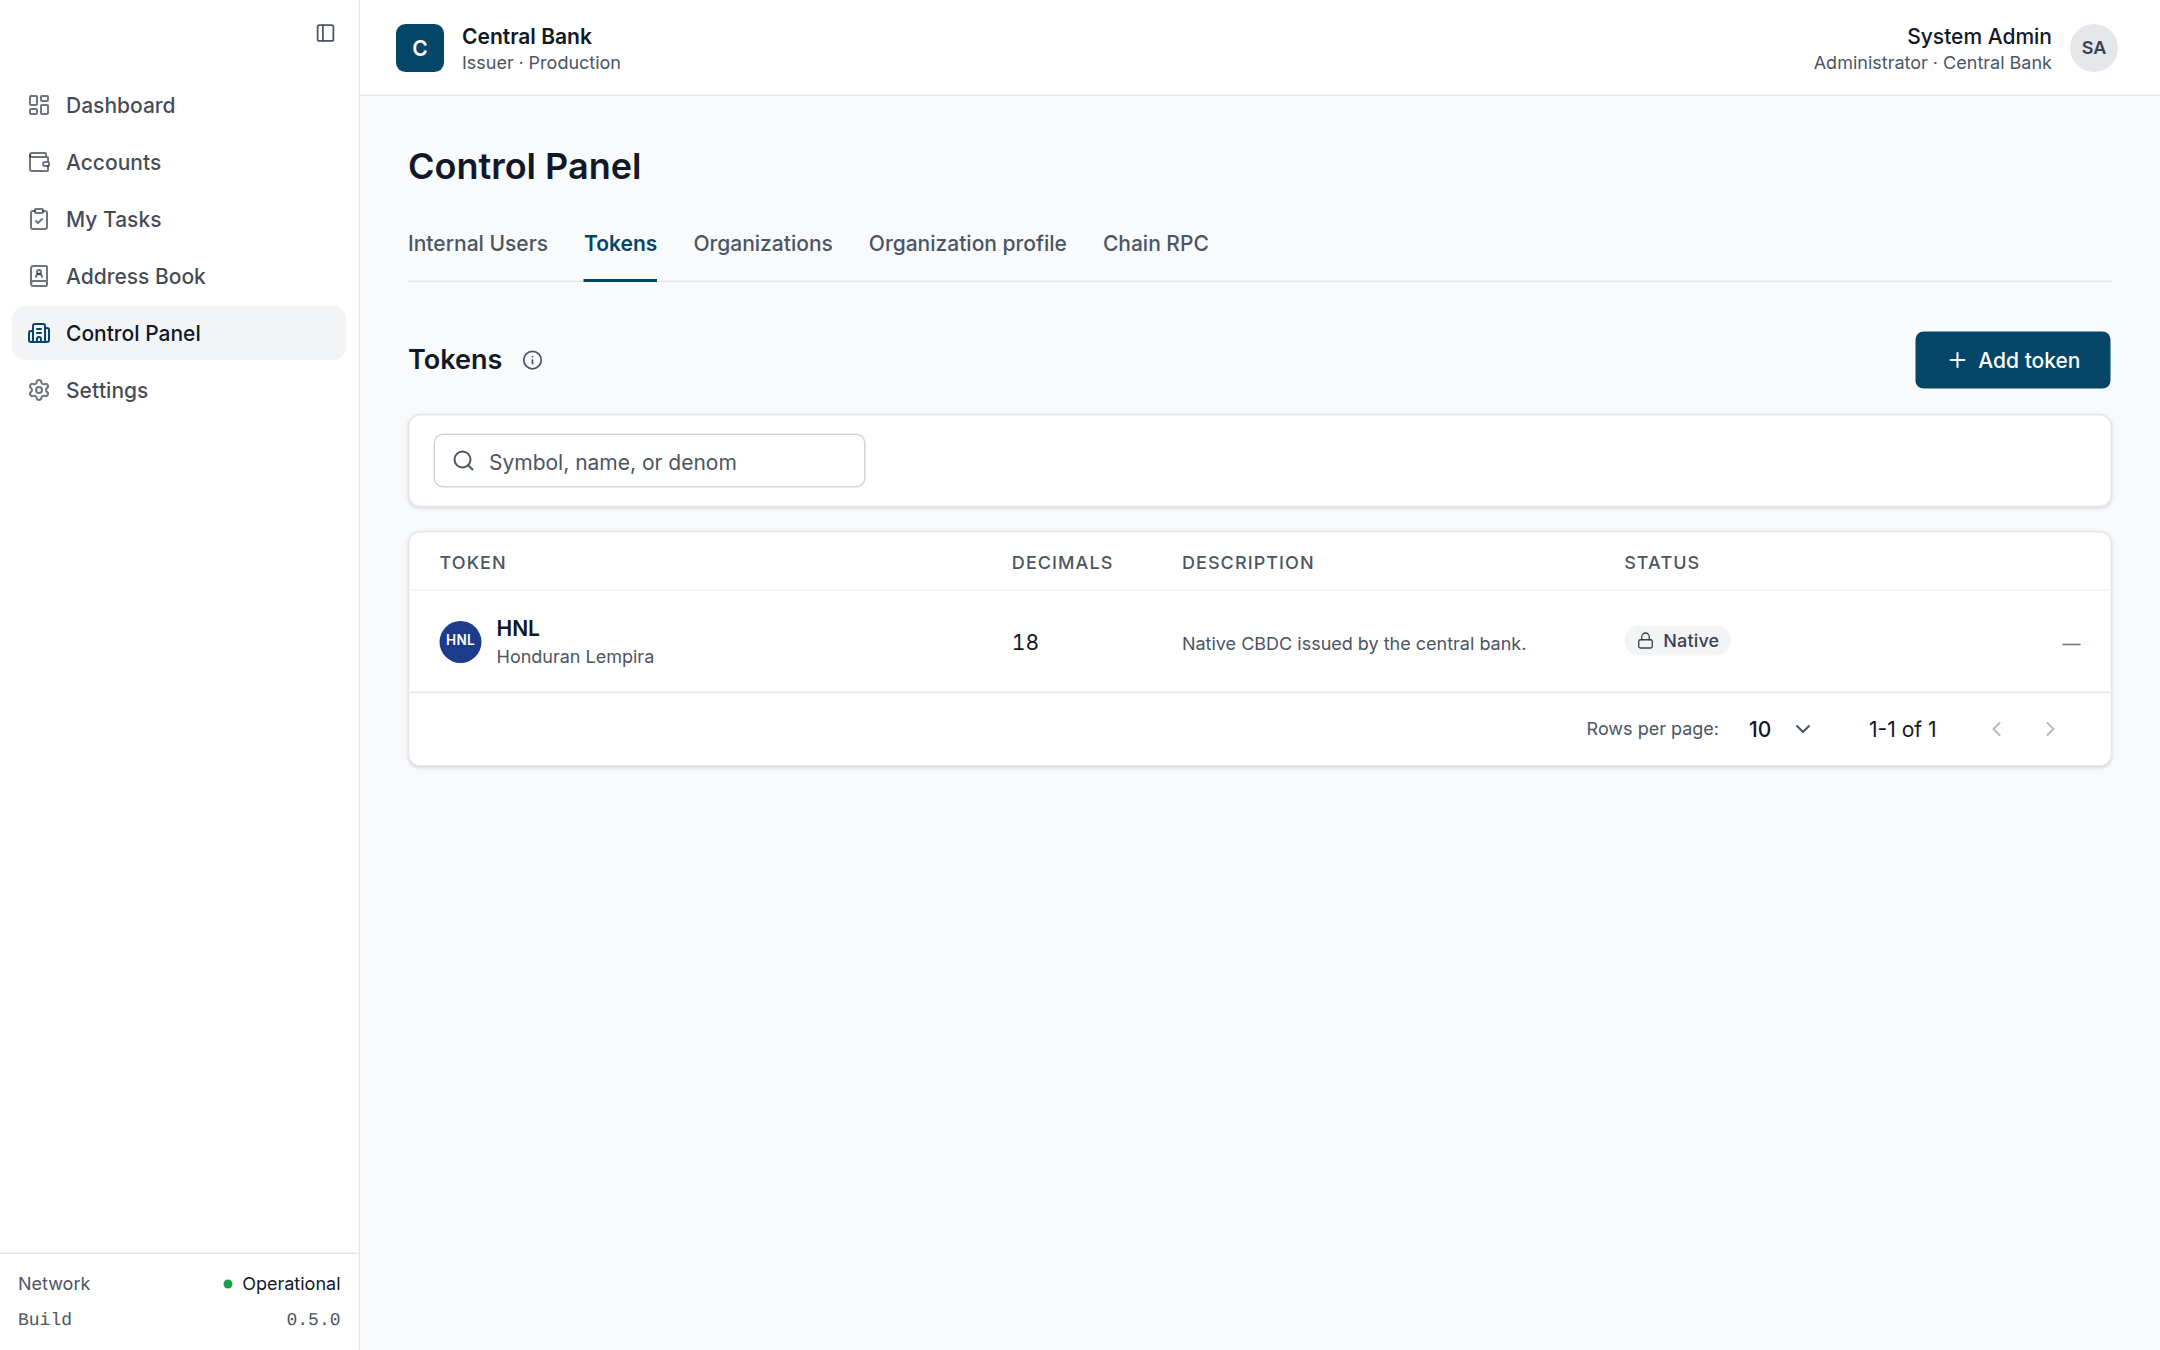Click the Native status badge

coord(1677,641)
